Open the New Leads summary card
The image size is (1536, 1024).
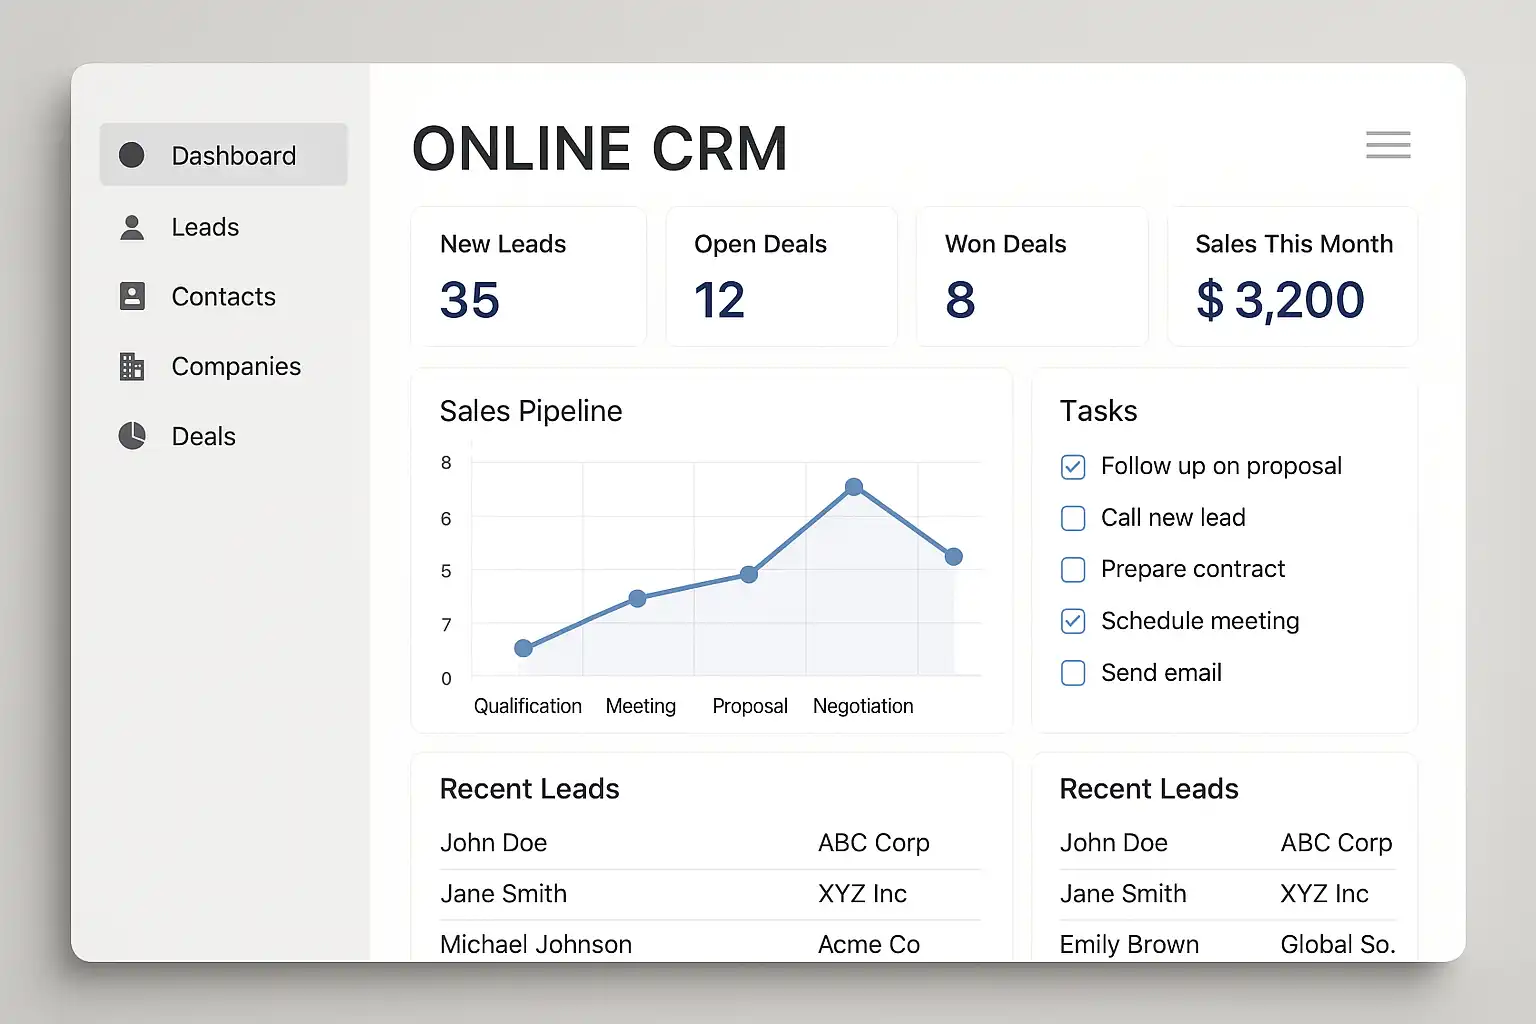click(528, 277)
